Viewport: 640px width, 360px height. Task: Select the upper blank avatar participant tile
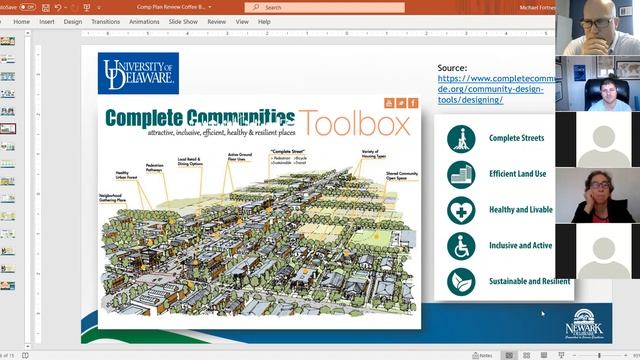pyautogui.click(x=598, y=140)
